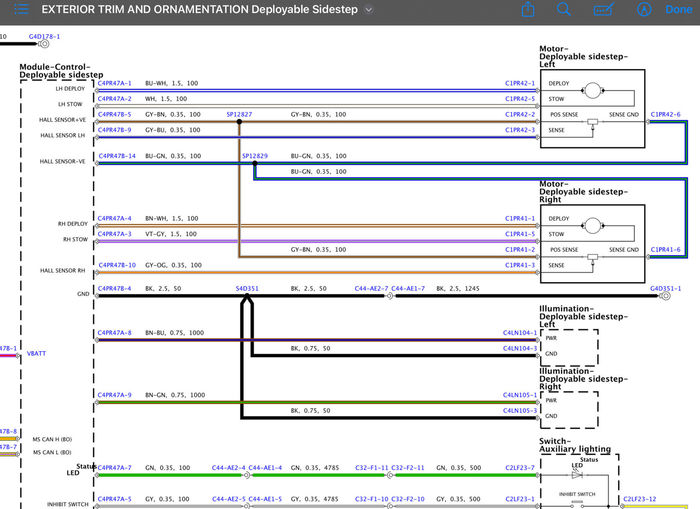Tap connector label C1PR42-3
The image size is (700, 509).
pos(520,130)
